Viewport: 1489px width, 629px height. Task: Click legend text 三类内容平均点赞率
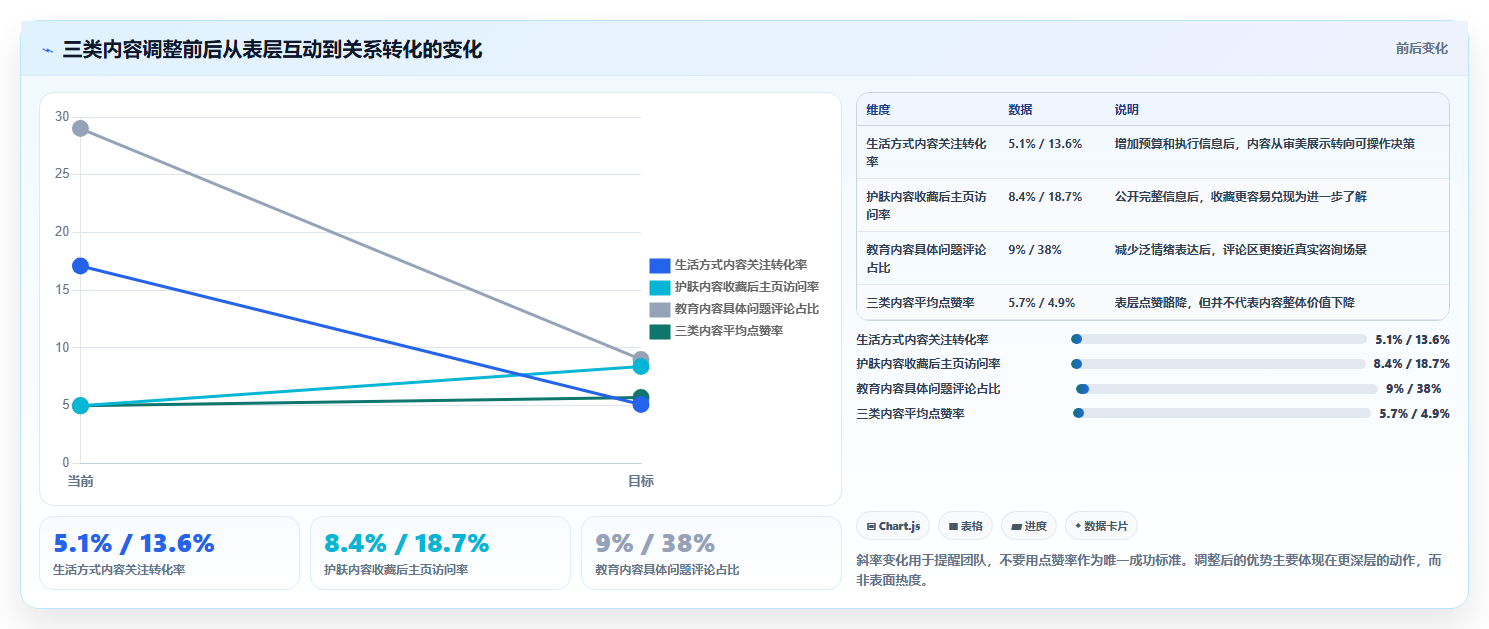tap(729, 331)
